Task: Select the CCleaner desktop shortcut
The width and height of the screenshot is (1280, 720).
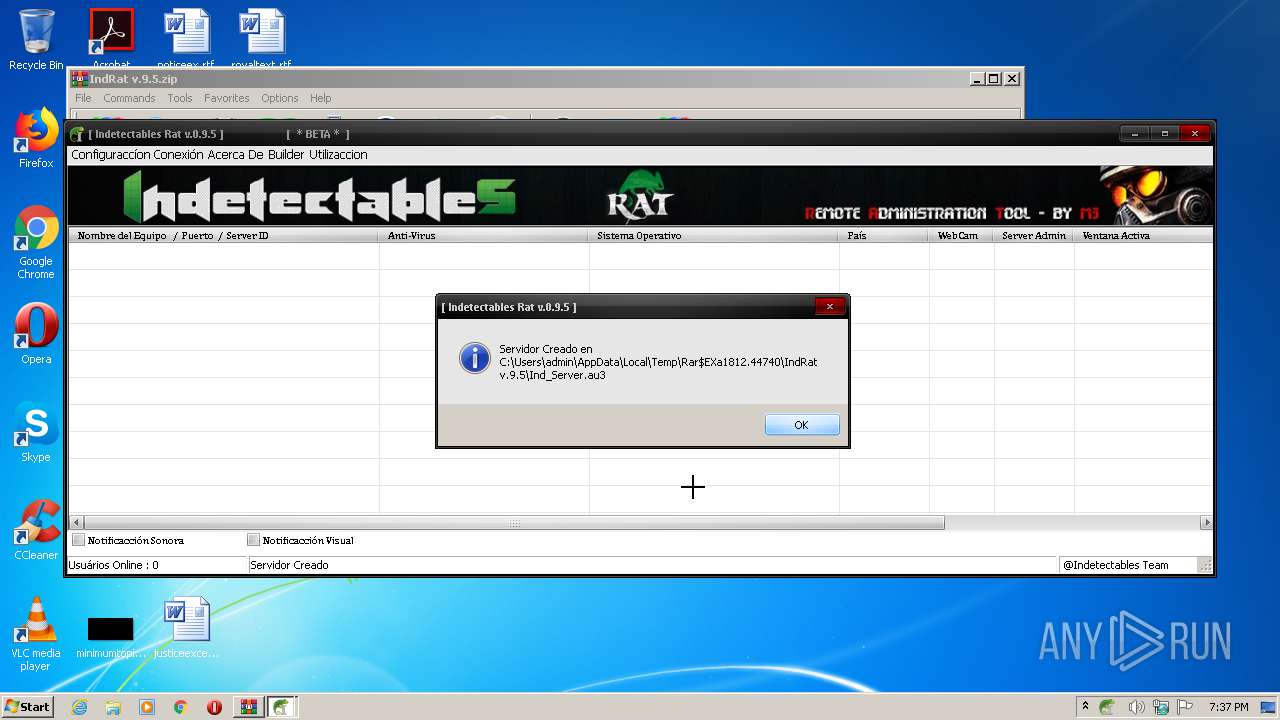Action: (x=36, y=530)
